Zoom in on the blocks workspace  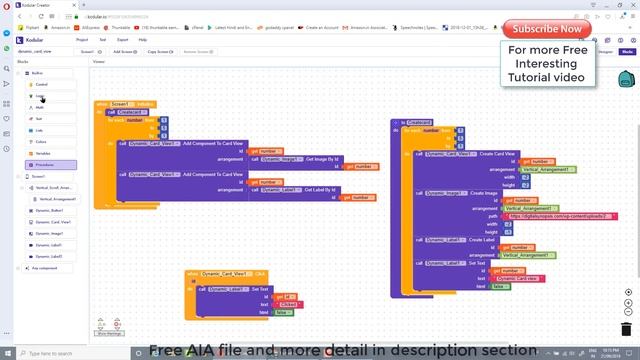click(628, 303)
